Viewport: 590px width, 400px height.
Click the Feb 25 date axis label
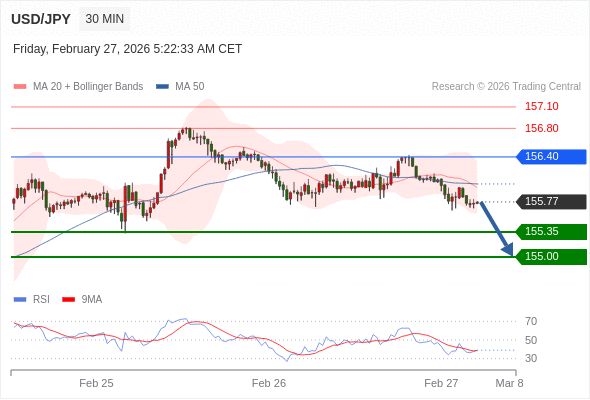pyautogui.click(x=96, y=383)
